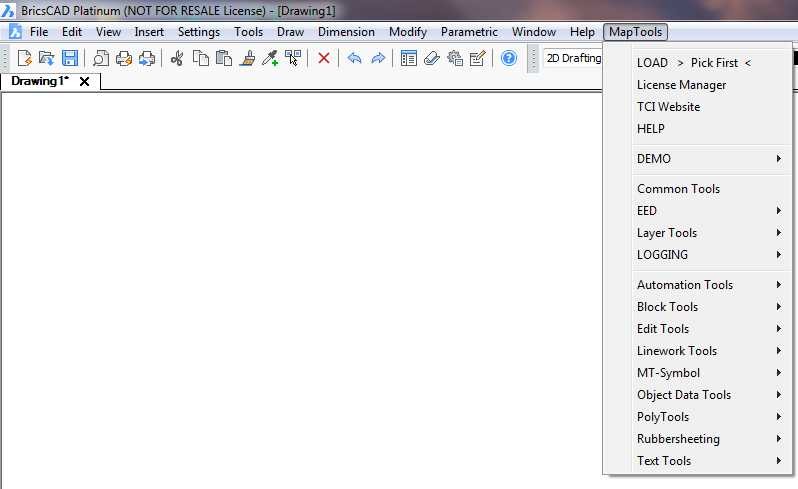Open Print Preview magnifier icon

click(100, 58)
